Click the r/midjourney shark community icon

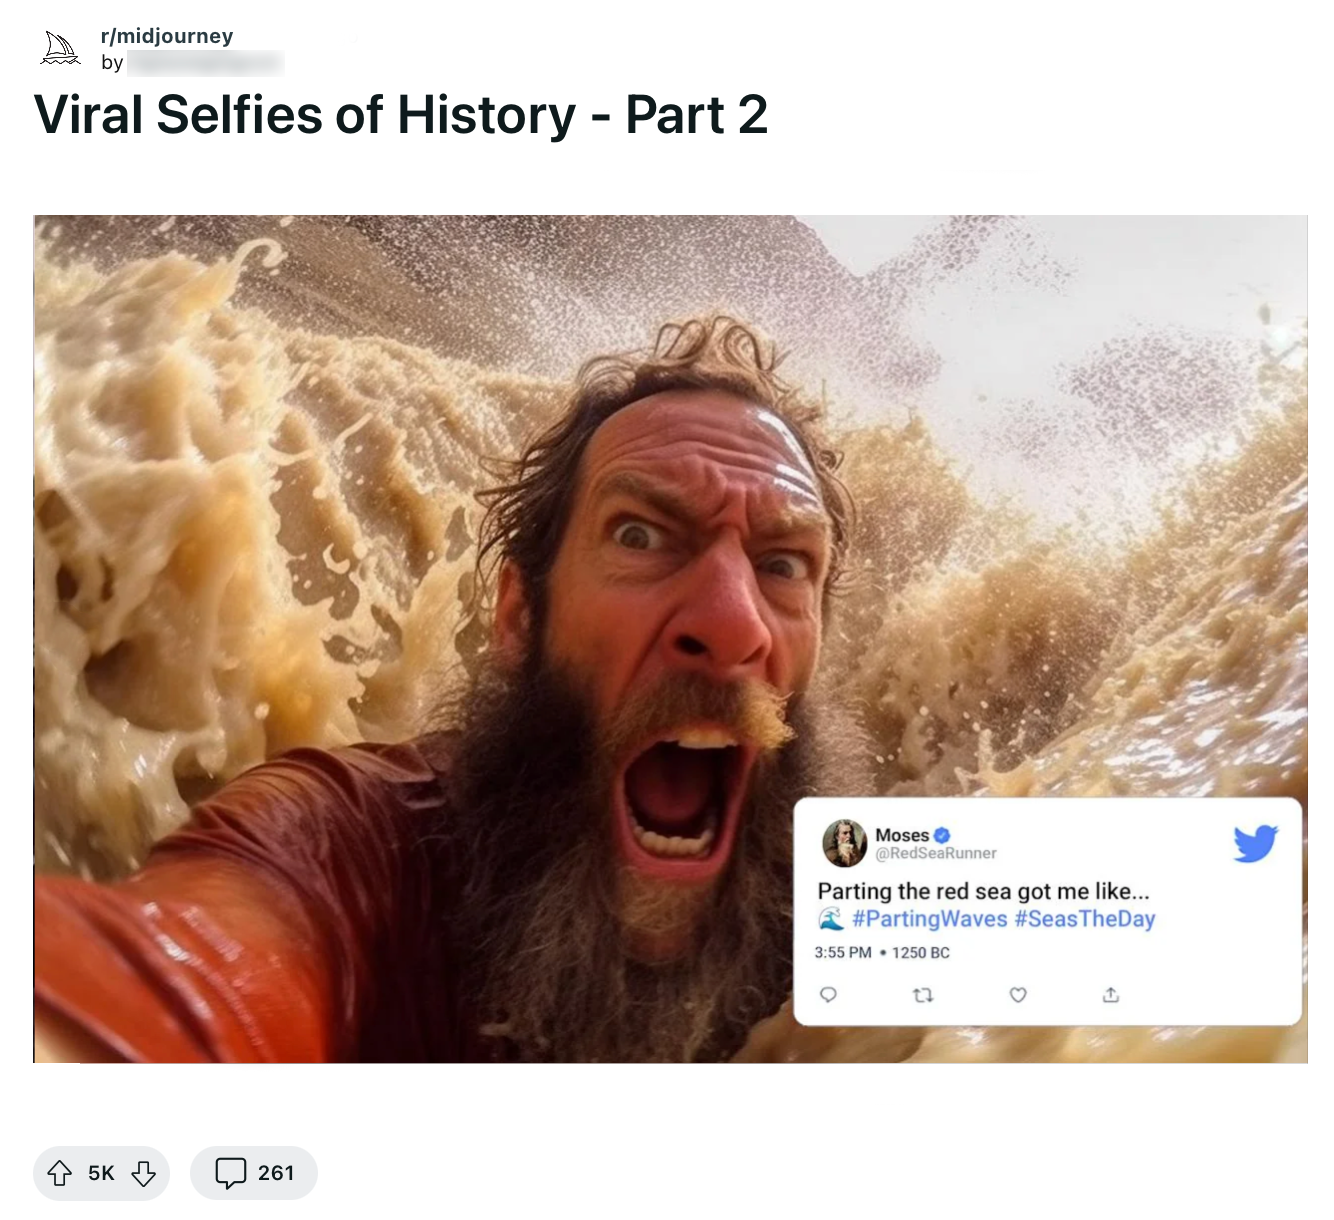(59, 46)
